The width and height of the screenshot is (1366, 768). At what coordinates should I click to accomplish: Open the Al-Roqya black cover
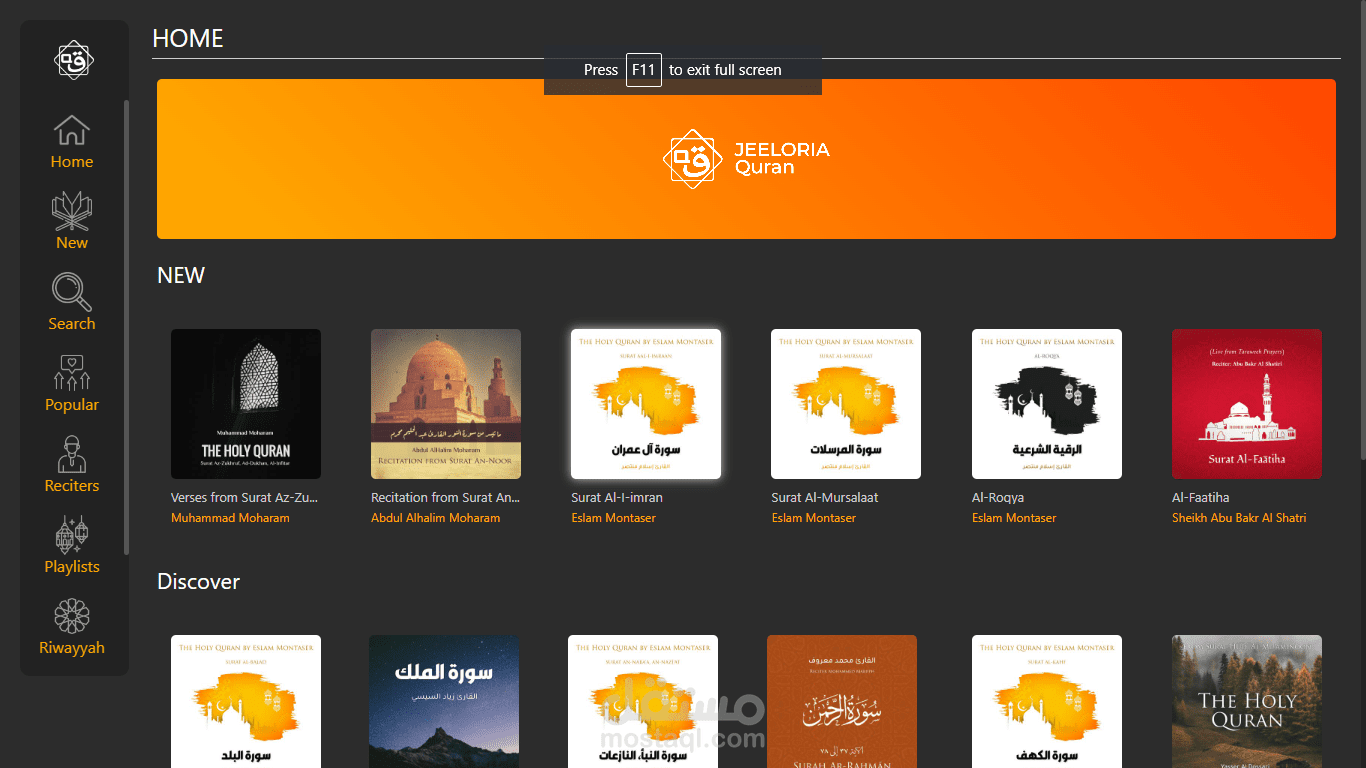[1047, 404]
